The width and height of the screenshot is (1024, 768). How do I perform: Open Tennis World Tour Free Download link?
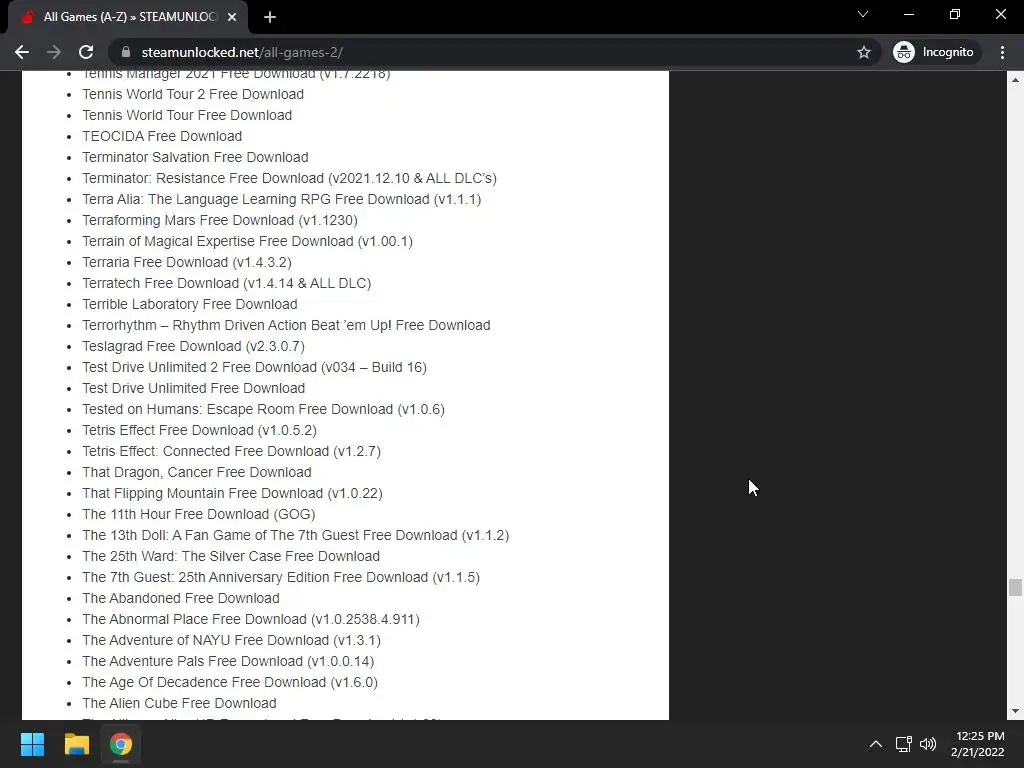coord(187,115)
